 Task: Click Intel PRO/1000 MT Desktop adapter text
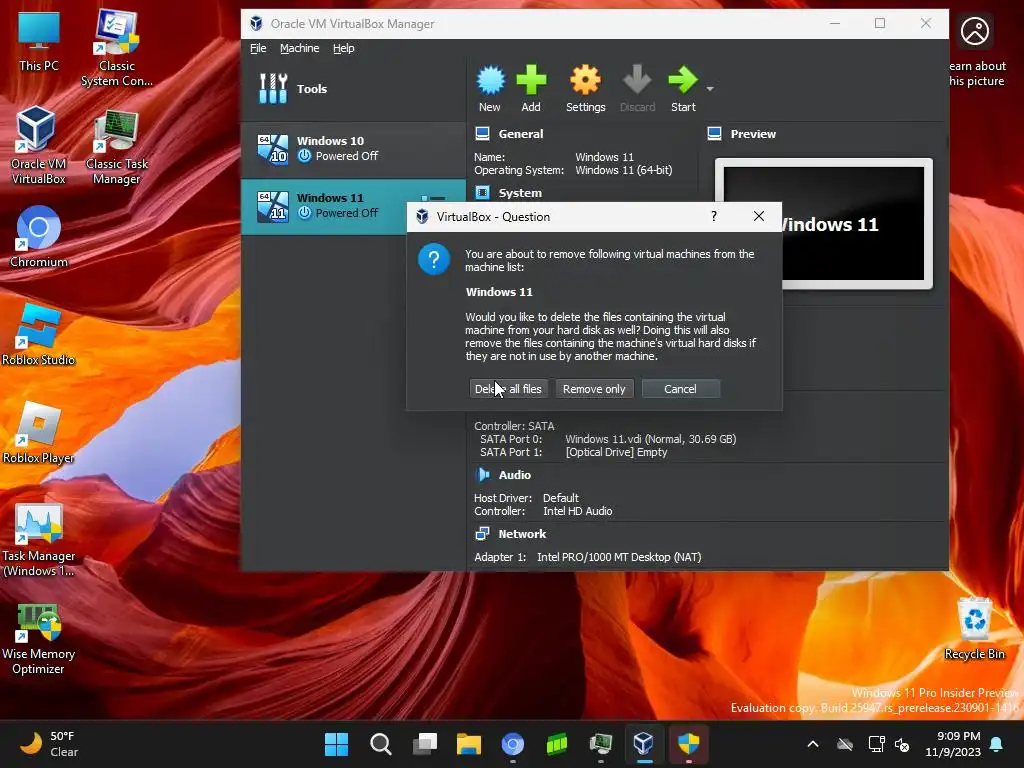[x=618, y=557]
